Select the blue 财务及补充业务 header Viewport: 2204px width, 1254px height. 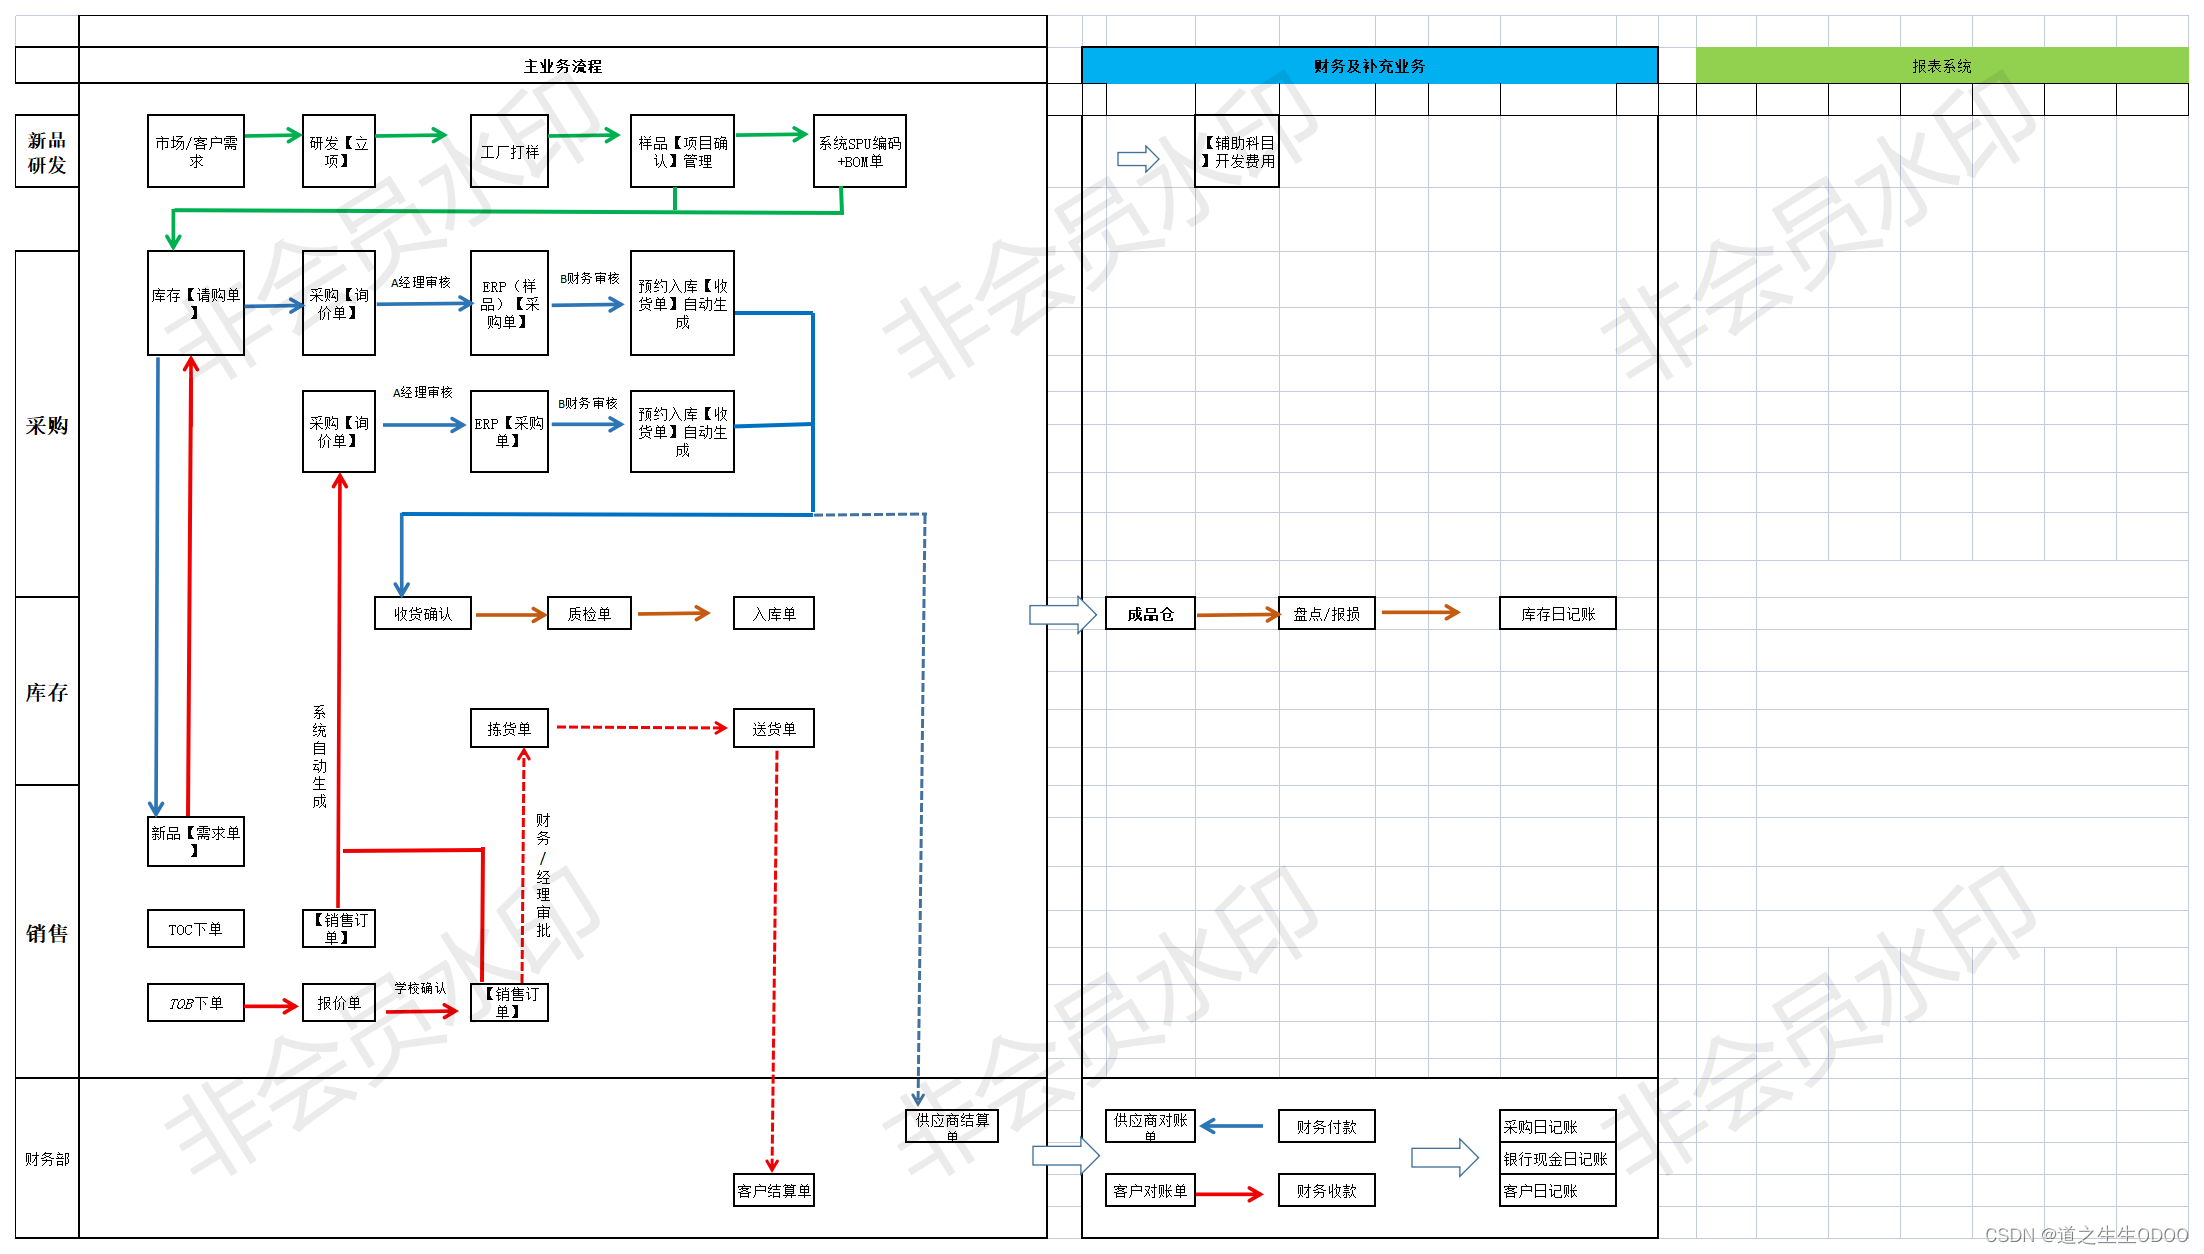pyautogui.click(x=1369, y=66)
